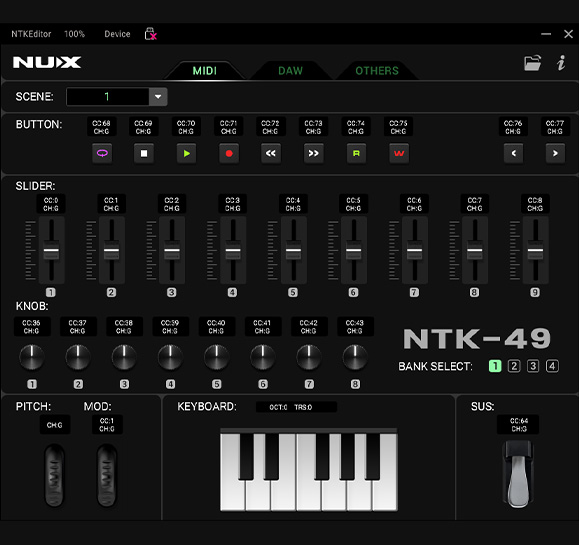Click the previous track arrow button
Image resolution: width=579 pixels, height=545 pixels.
click(x=514, y=153)
